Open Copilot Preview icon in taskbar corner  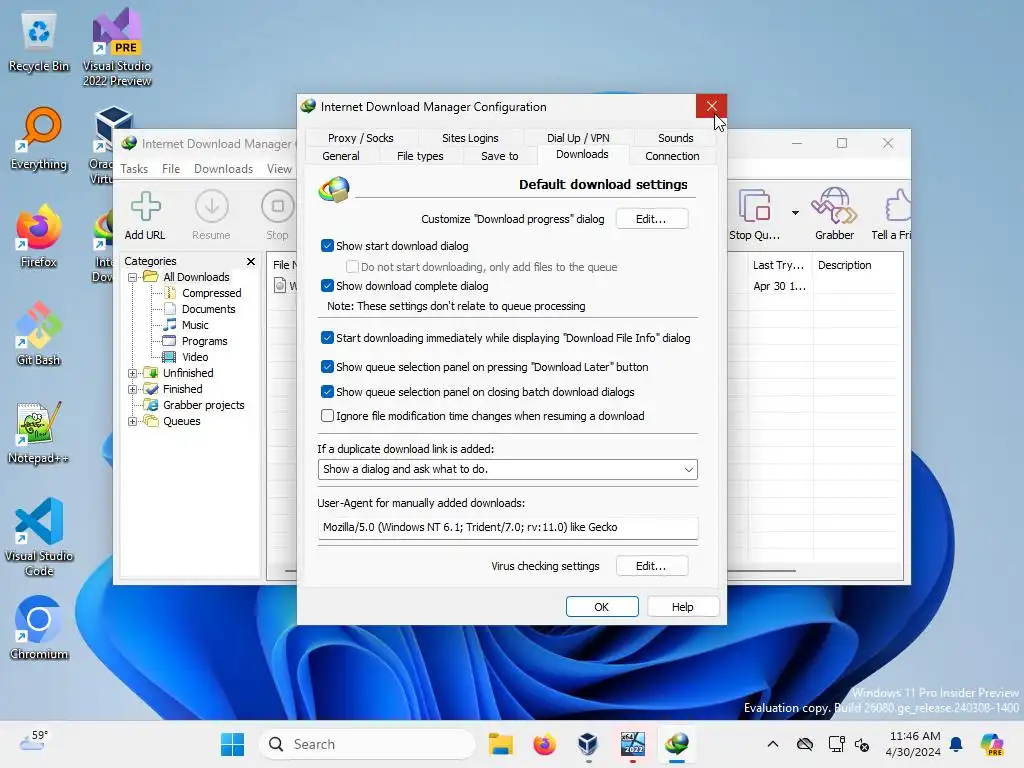992,744
